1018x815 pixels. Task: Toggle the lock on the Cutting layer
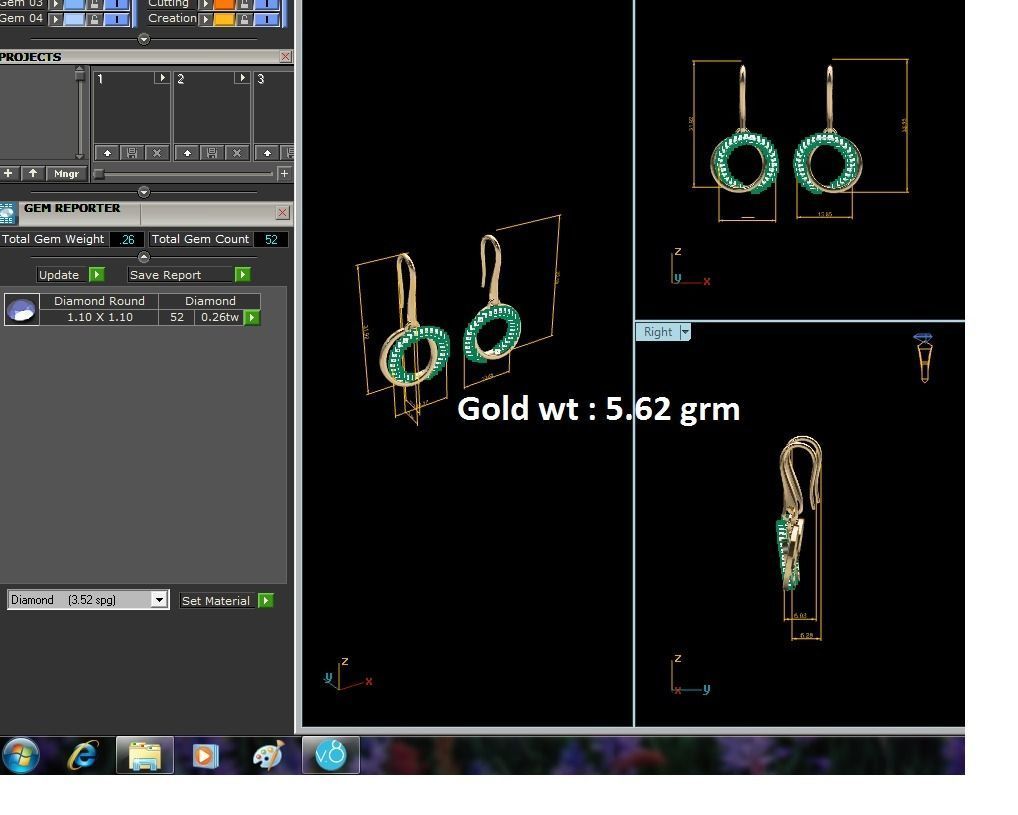pos(245,4)
